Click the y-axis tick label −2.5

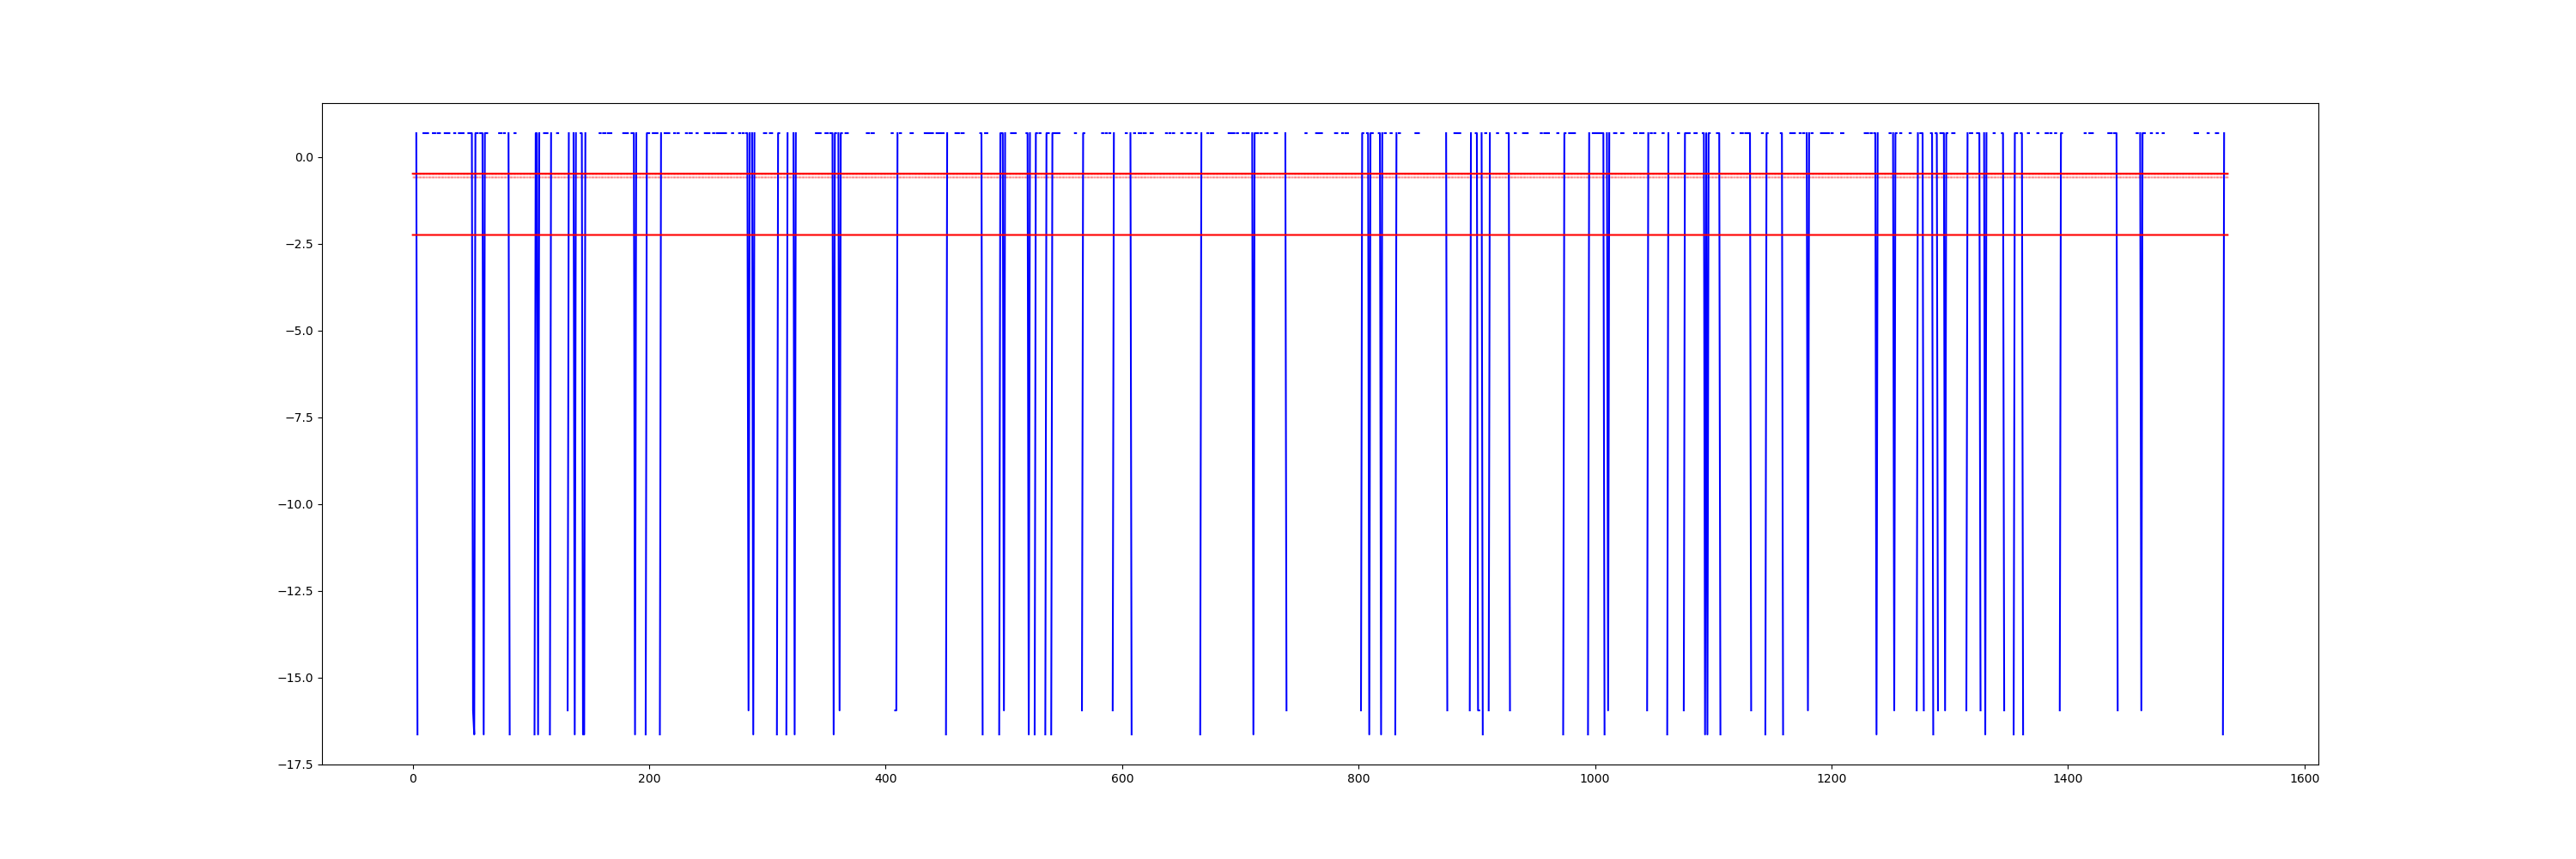click(298, 244)
